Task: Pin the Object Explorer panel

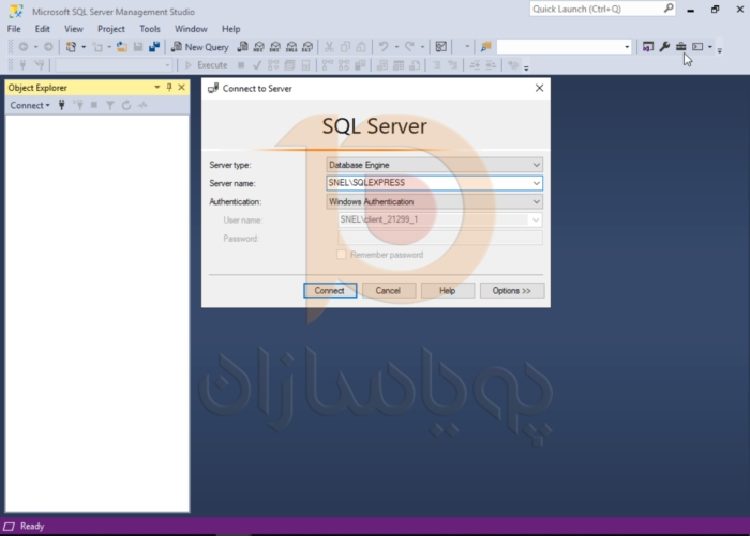Action: pyautogui.click(x=169, y=88)
